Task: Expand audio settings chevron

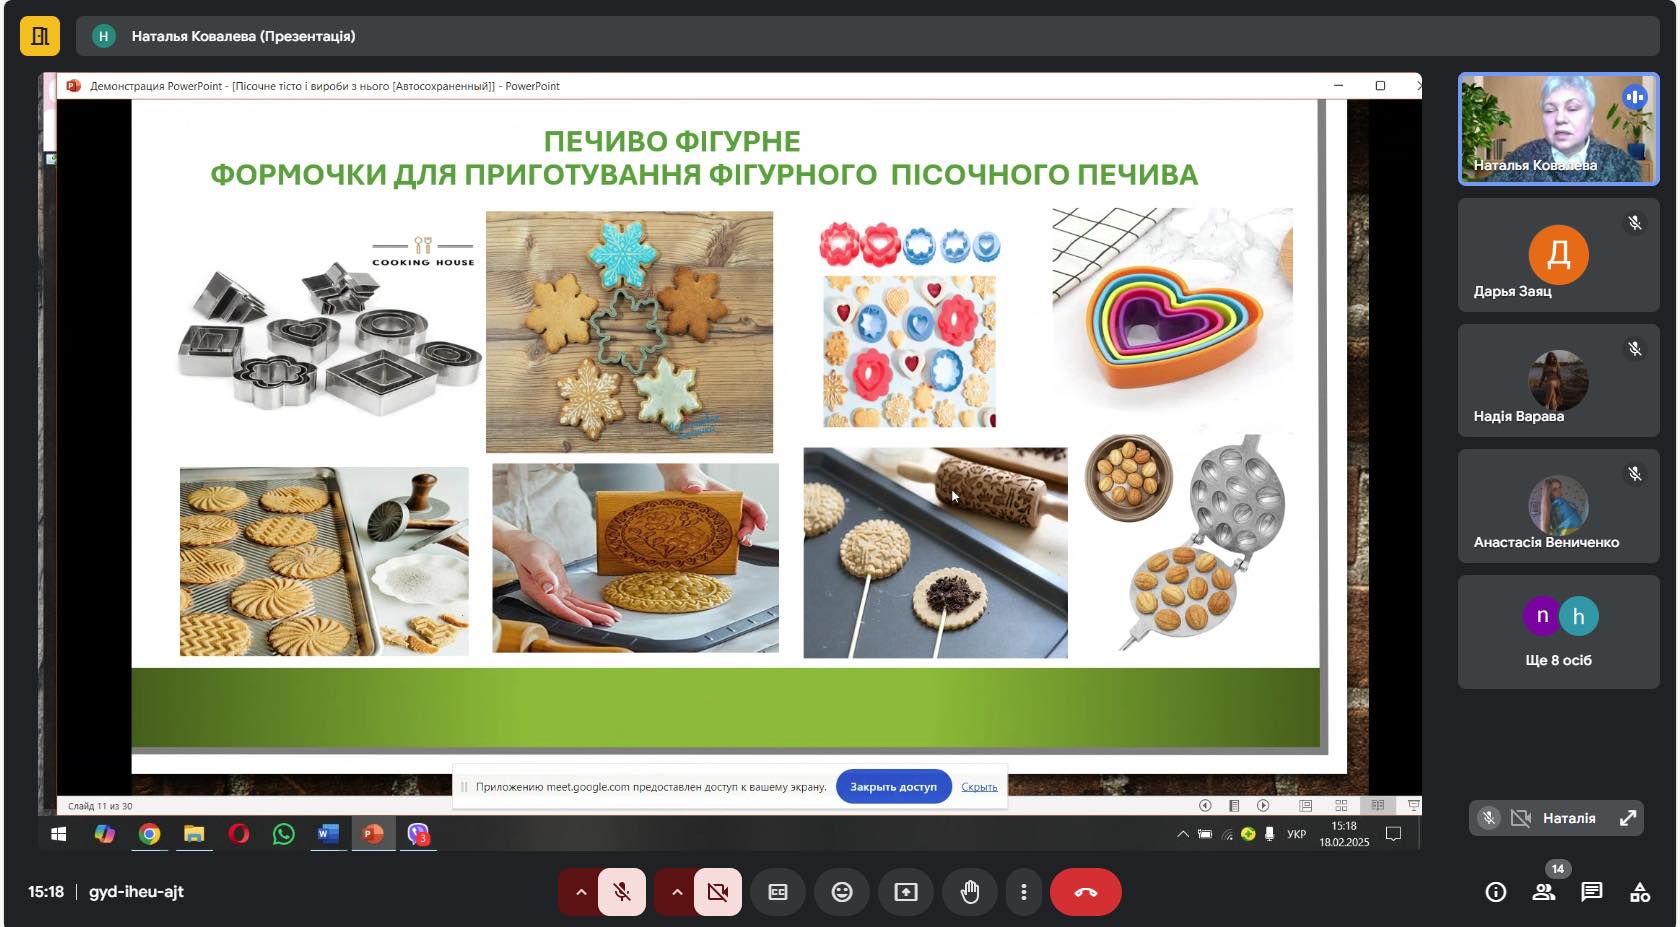Action: [x=580, y=892]
